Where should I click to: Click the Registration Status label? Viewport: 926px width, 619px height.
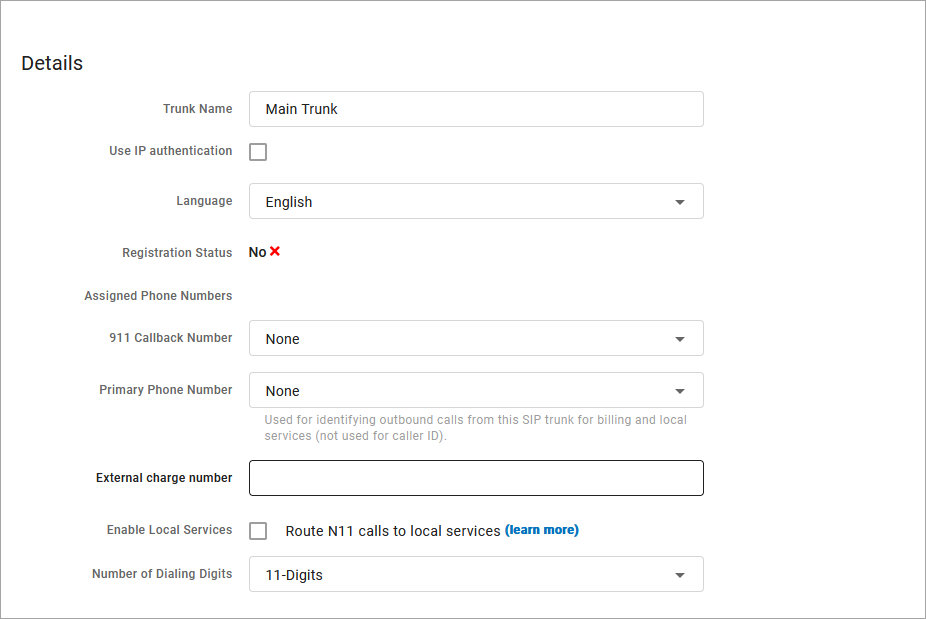click(177, 253)
